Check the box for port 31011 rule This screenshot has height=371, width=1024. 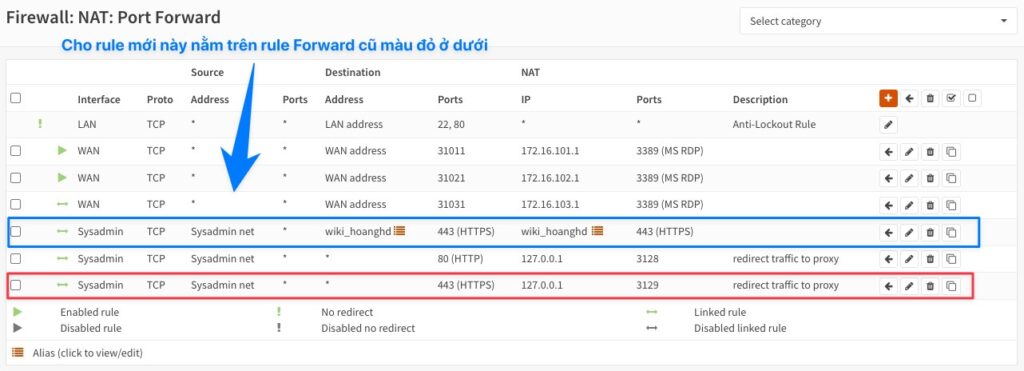pyautogui.click(x=16, y=151)
